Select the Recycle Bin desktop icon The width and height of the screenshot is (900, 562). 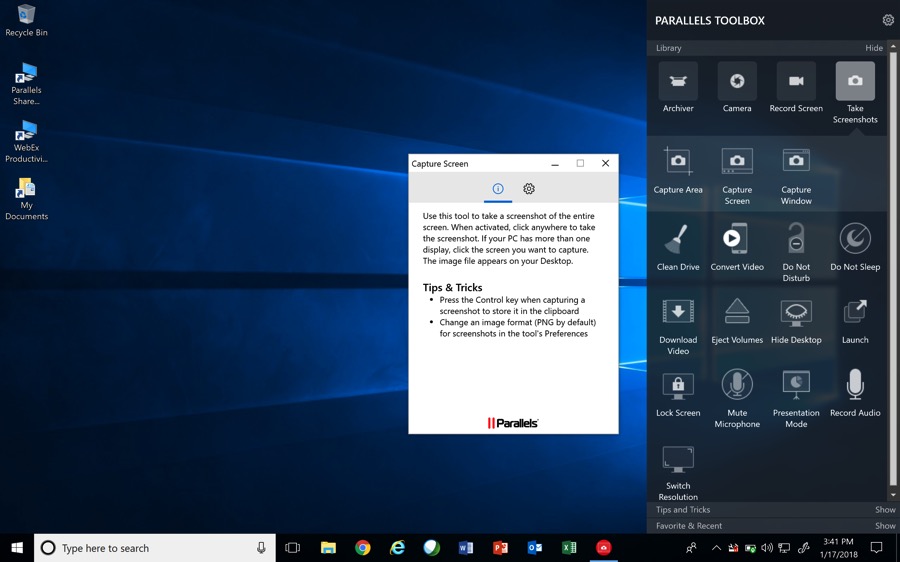(x=26, y=20)
